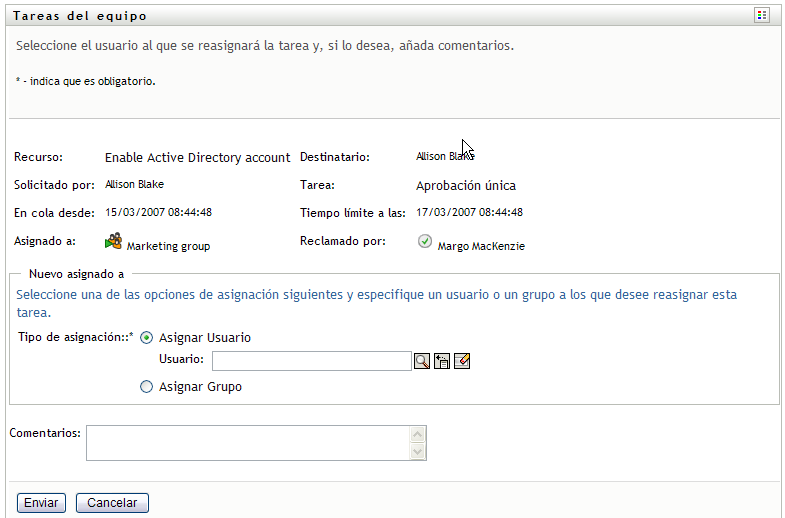Click the Marketing group text

pyautogui.click(x=168, y=246)
